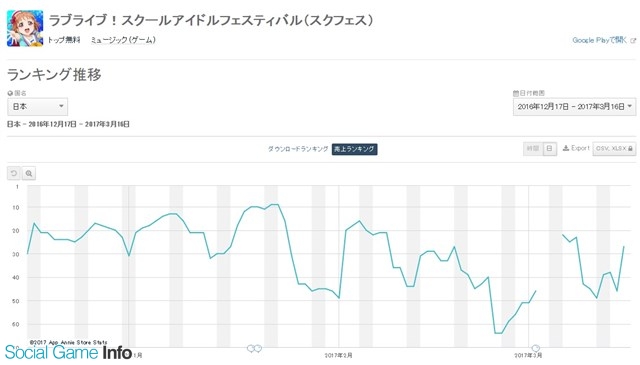Toggle daily (日) chart granularity
Image resolution: width=640 pixels, height=365 pixels.
pyautogui.click(x=549, y=149)
